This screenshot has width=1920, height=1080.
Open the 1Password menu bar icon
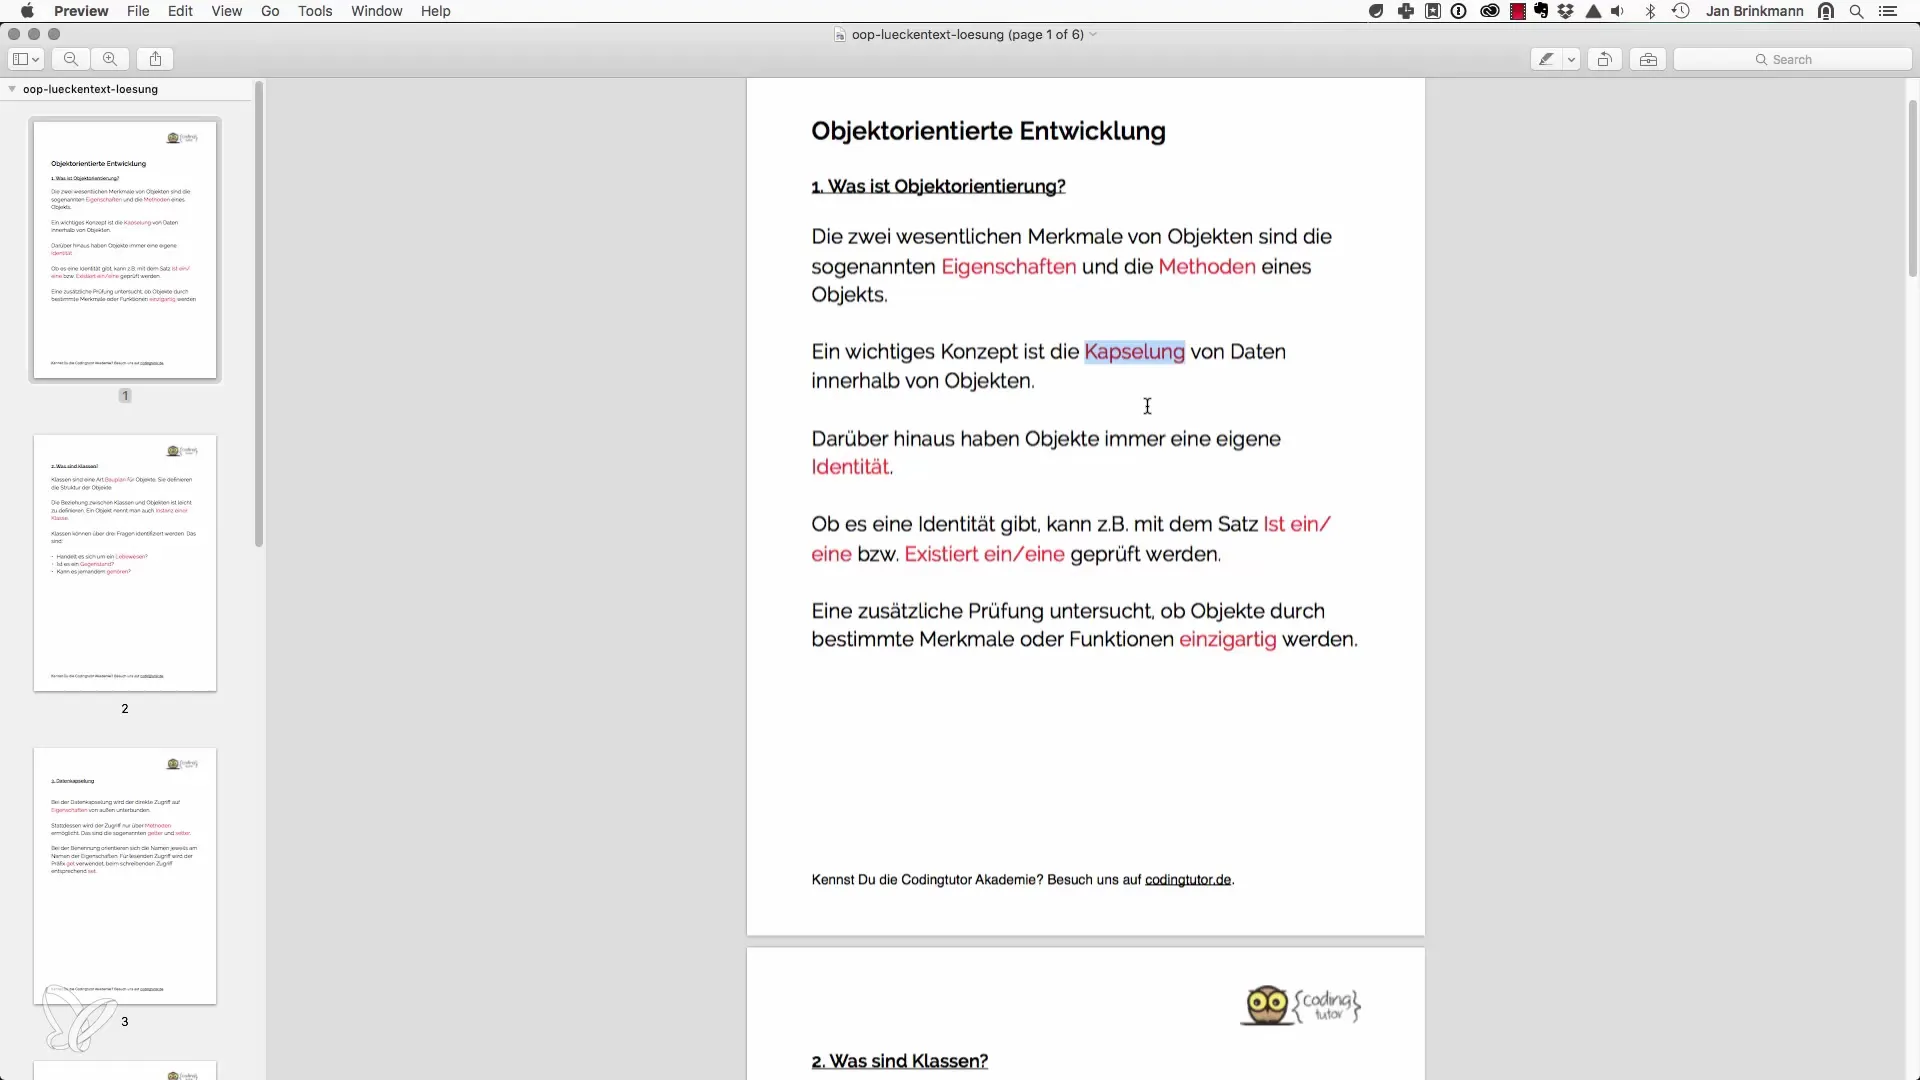1459,11
